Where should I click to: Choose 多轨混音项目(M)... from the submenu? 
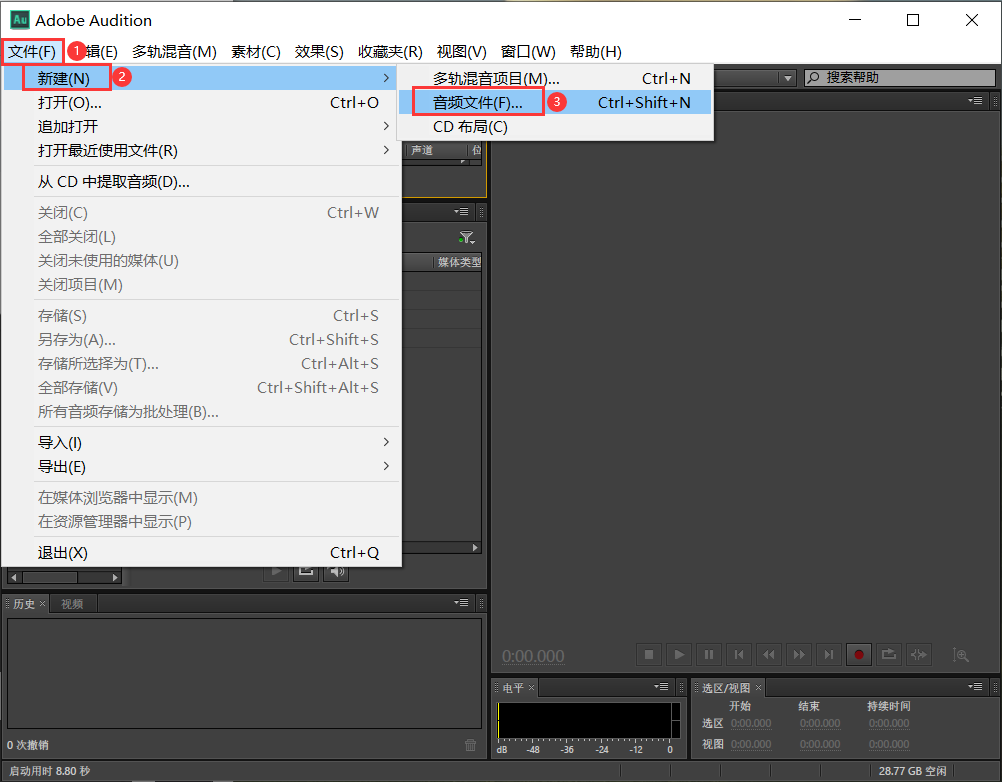[x=555, y=79]
